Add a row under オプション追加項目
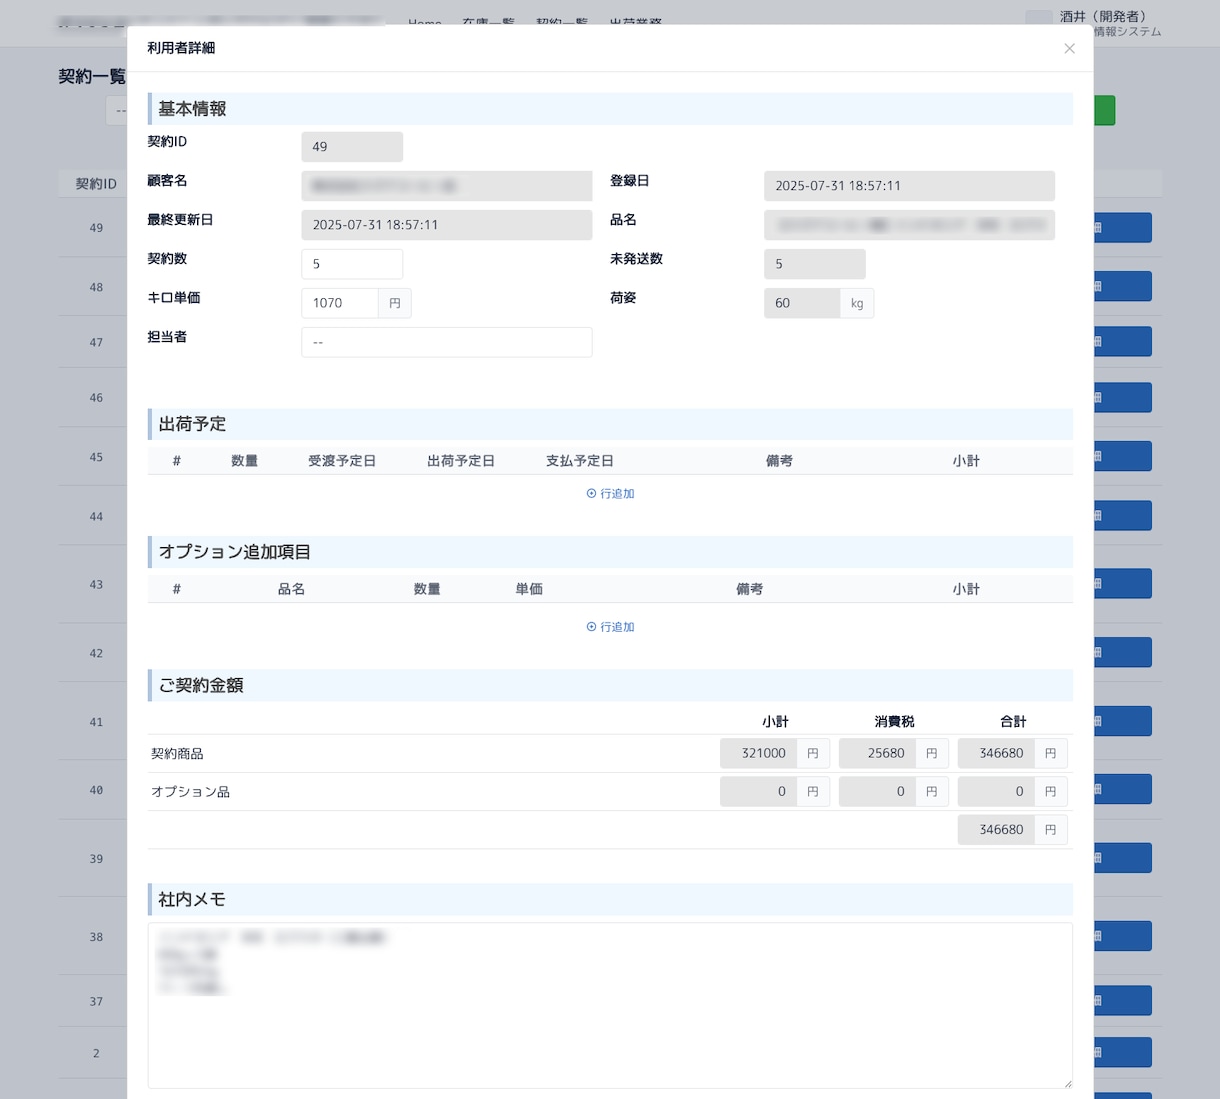 (x=610, y=627)
